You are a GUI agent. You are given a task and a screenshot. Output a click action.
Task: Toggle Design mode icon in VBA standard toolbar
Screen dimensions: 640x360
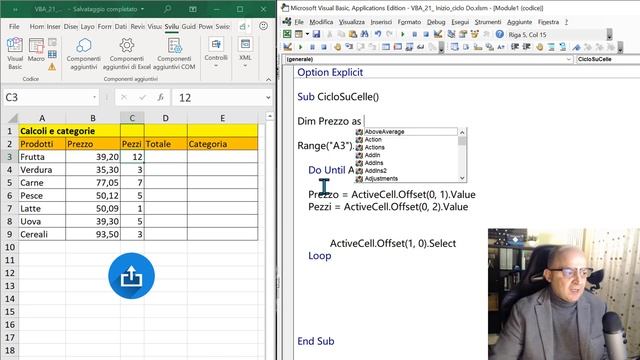pyautogui.click(x=438, y=34)
